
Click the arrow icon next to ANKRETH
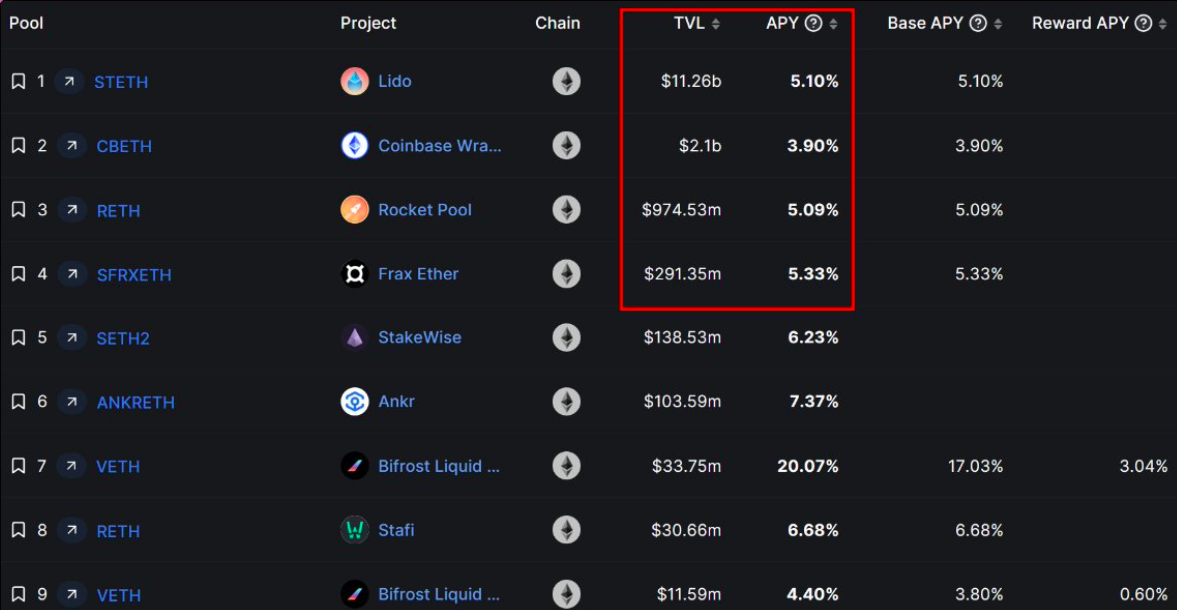(x=71, y=402)
